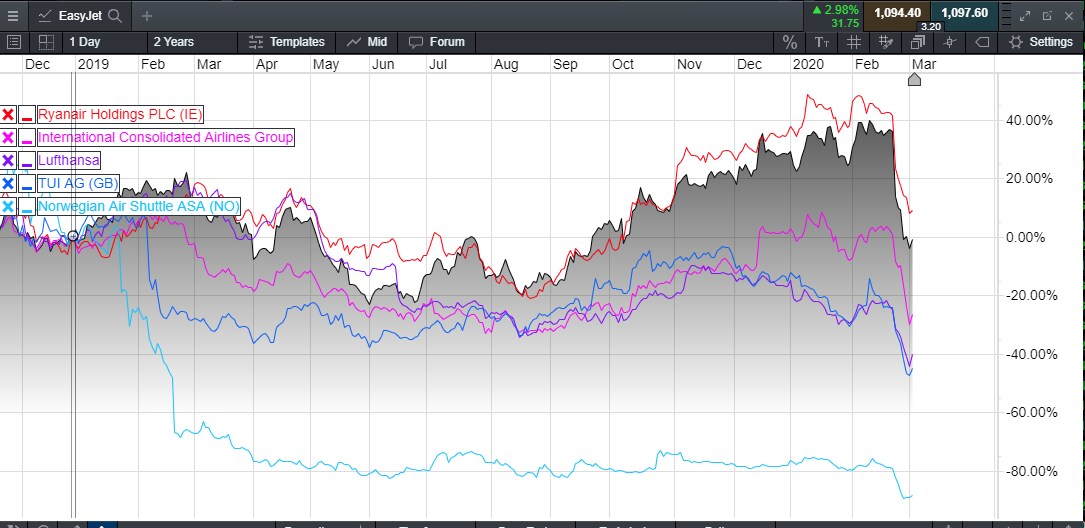The image size is (1085, 528).
Task: Add a new chart tab with plus
Action: click(147, 15)
